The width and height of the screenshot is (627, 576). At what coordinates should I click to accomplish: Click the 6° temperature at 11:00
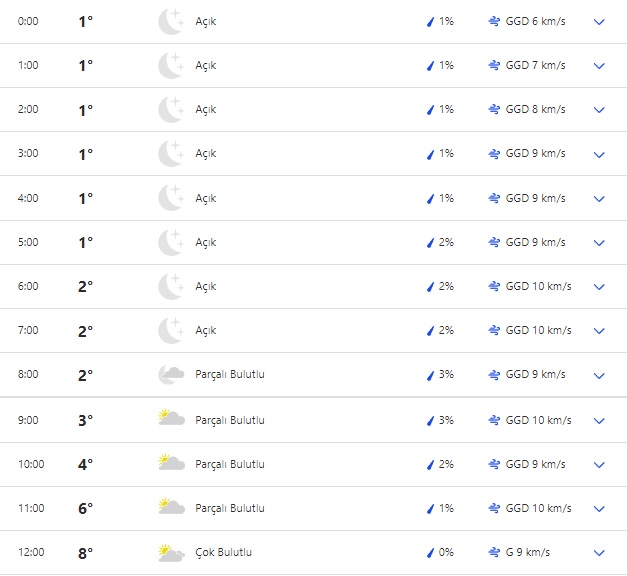pos(86,508)
